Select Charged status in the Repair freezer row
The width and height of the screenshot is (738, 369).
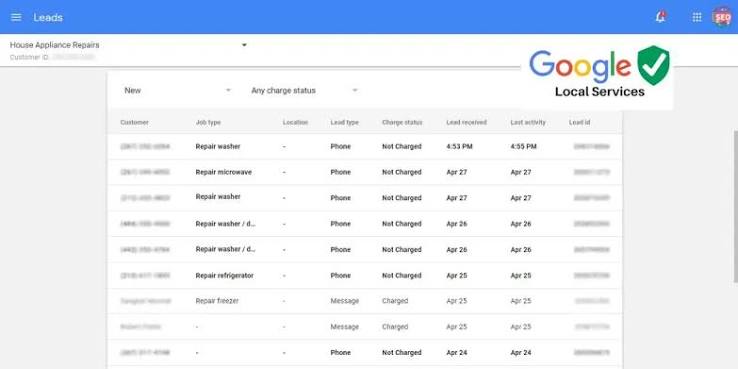(395, 301)
